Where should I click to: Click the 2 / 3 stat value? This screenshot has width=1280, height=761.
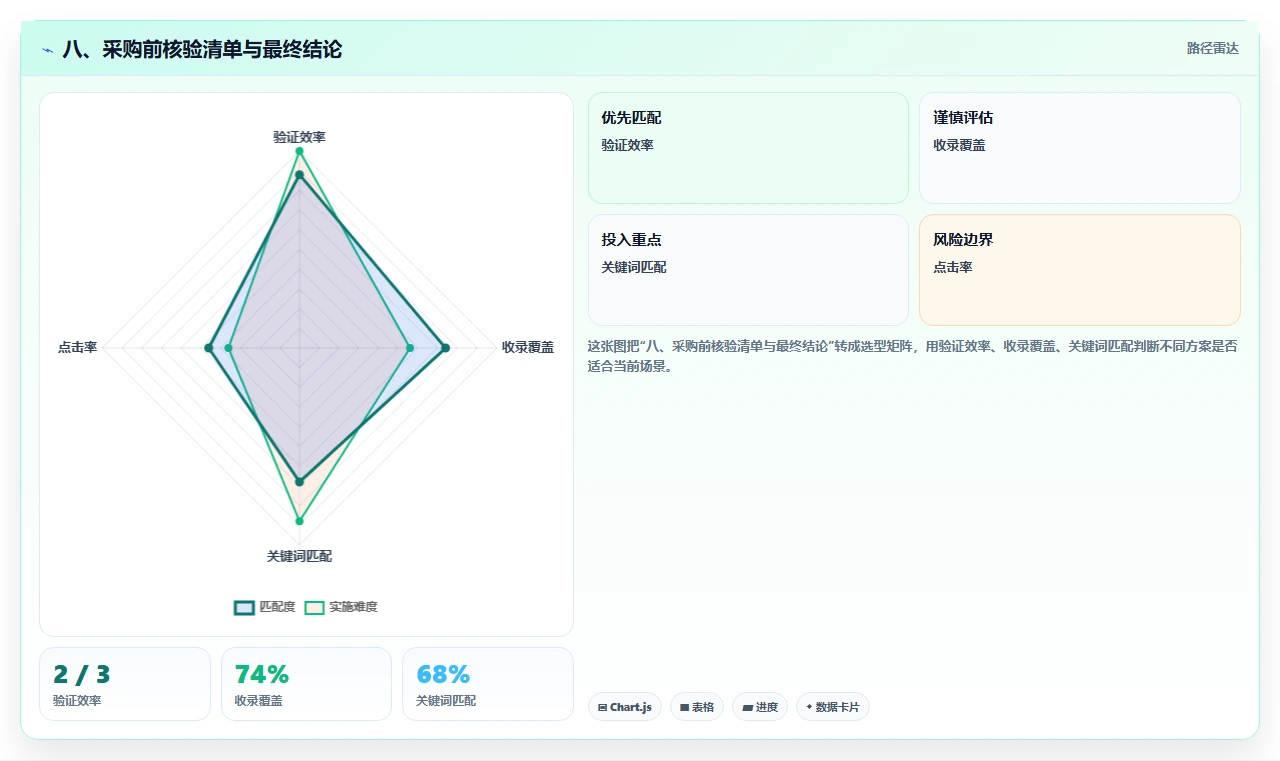click(82, 675)
